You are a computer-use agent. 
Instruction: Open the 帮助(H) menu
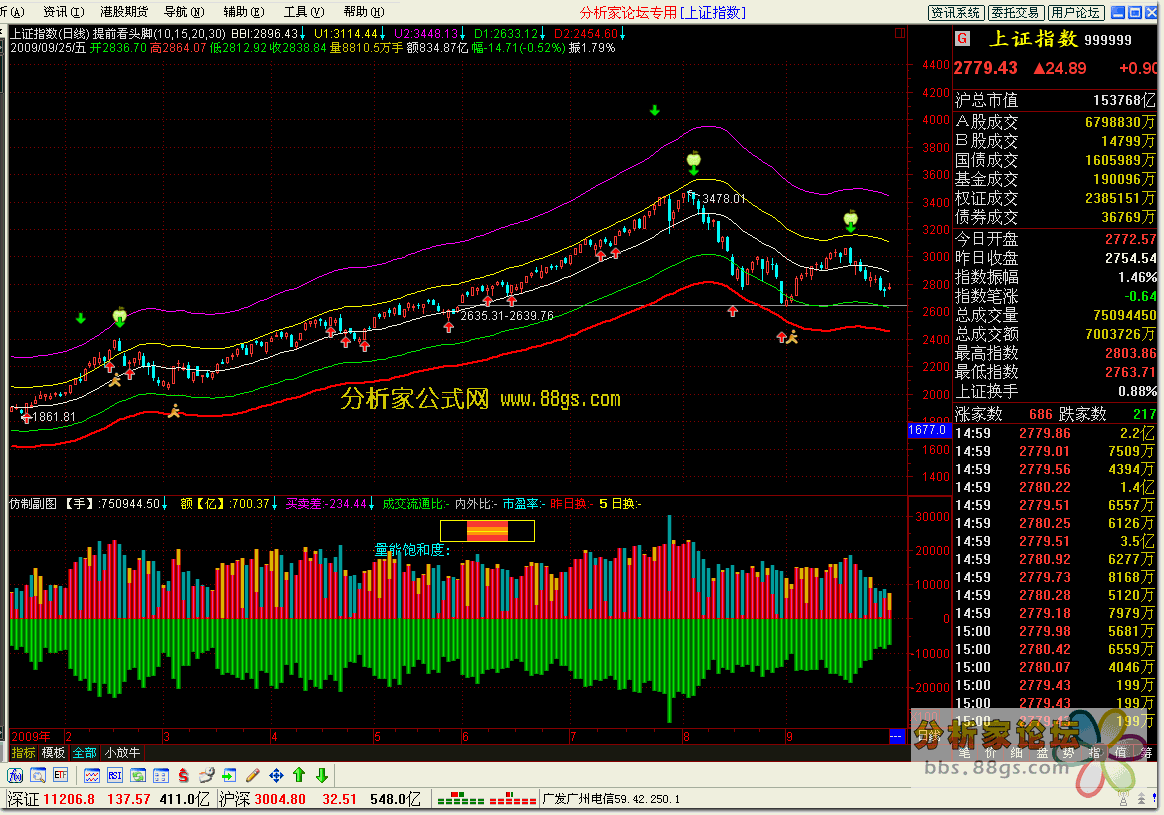[x=364, y=12]
